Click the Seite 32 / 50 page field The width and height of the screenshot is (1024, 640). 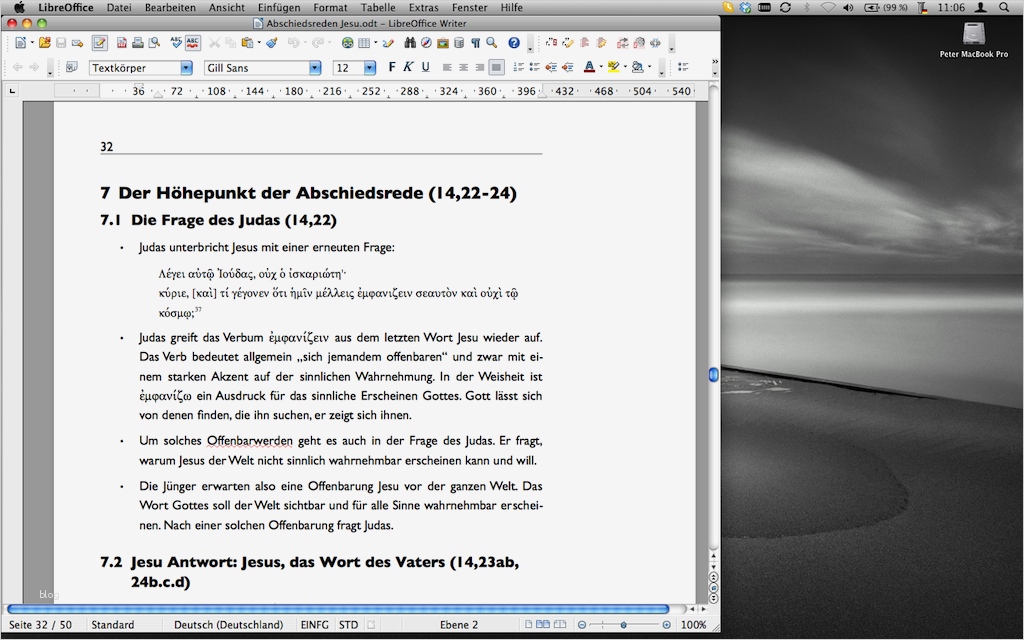41,625
